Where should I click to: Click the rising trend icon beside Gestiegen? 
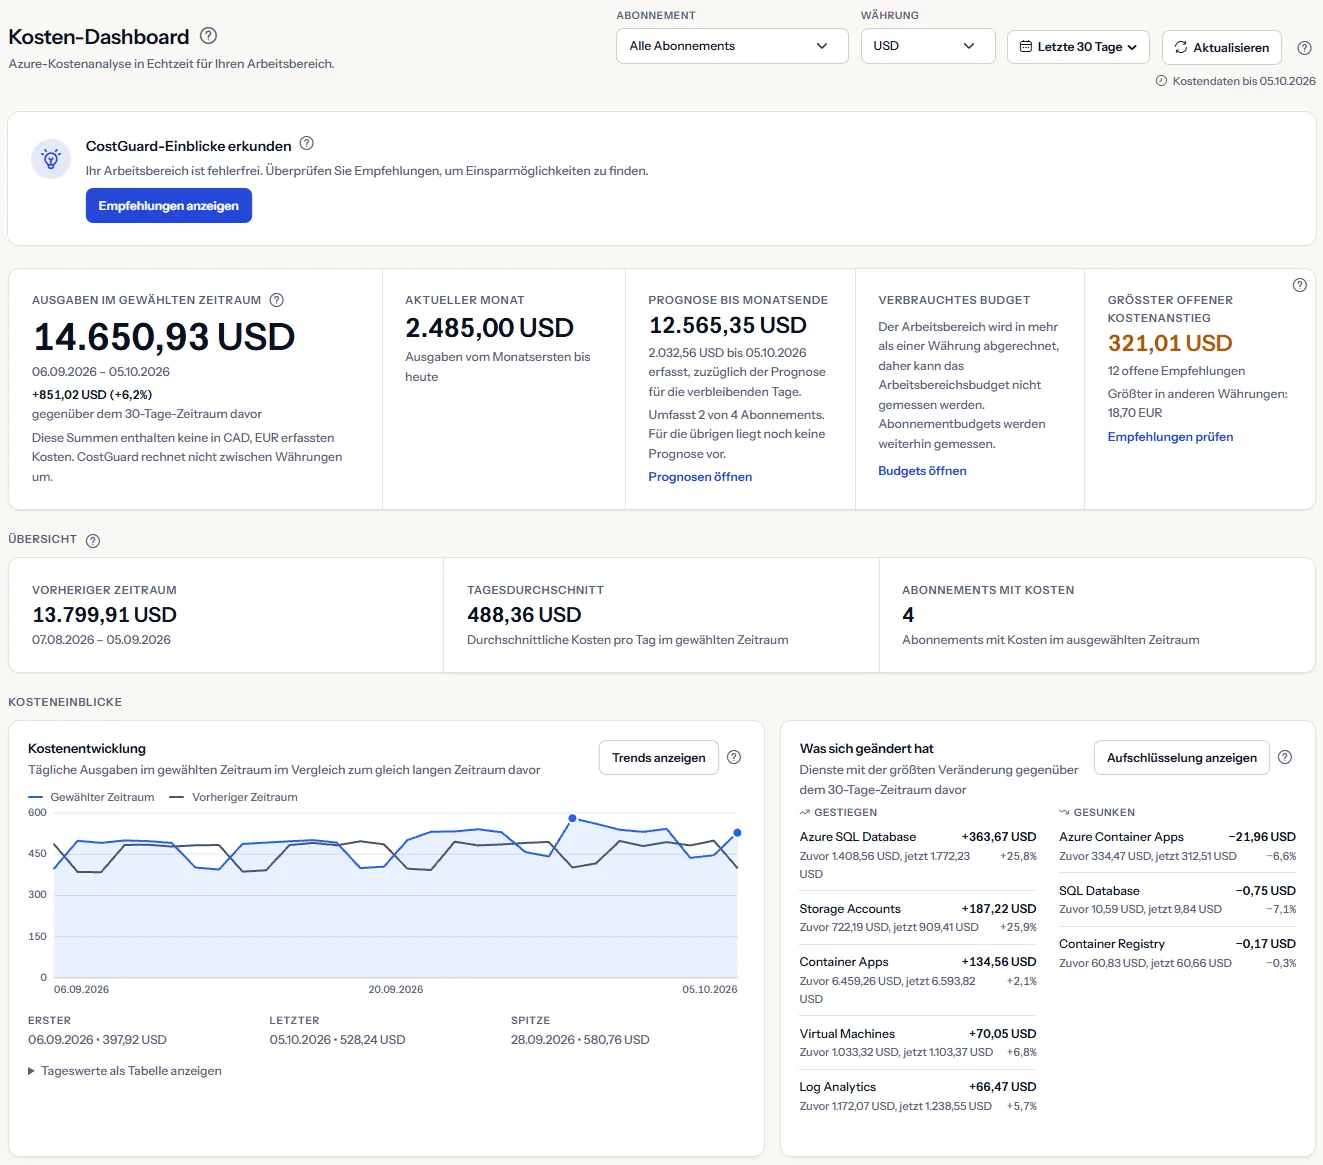point(805,813)
